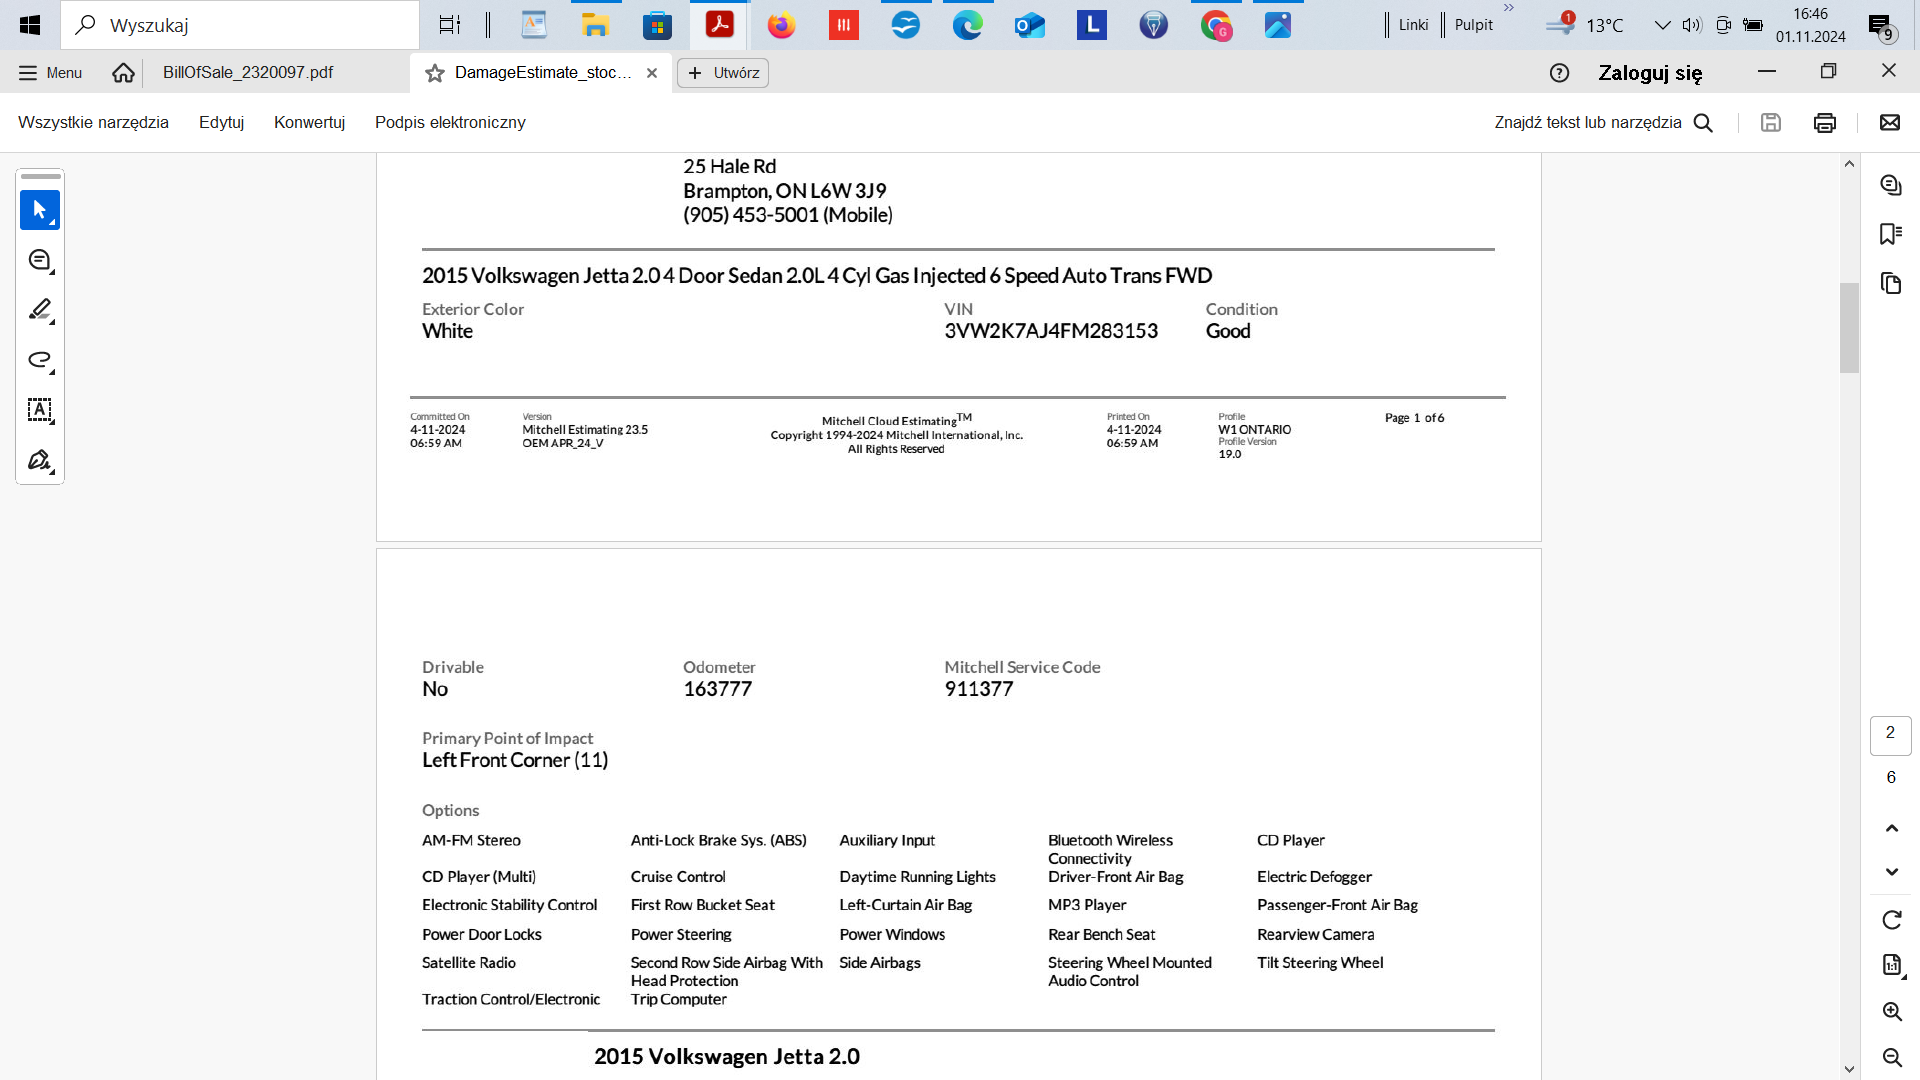Open the volume control icon
The width and height of the screenshot is (1920, 1080).
point(1692,25)
